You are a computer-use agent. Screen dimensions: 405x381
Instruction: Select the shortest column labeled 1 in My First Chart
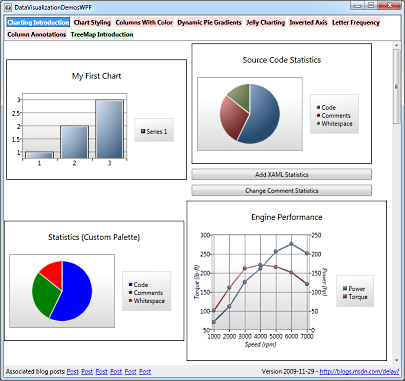coord(39,155)
